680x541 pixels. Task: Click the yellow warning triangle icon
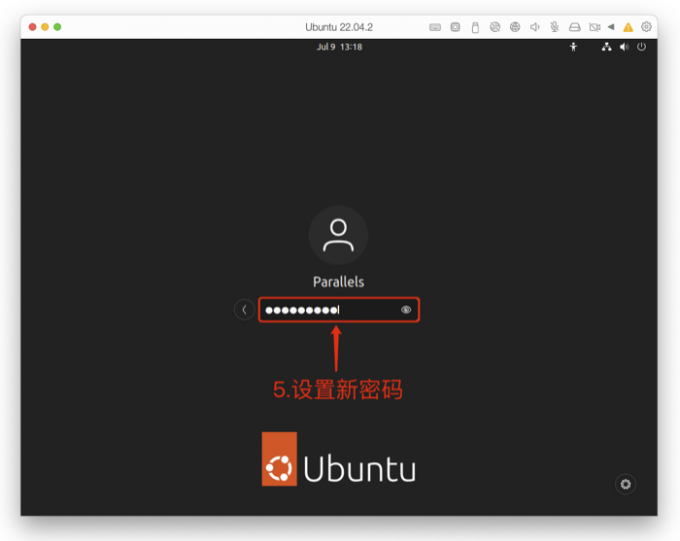pyautogui.click(x=628, y=27)
